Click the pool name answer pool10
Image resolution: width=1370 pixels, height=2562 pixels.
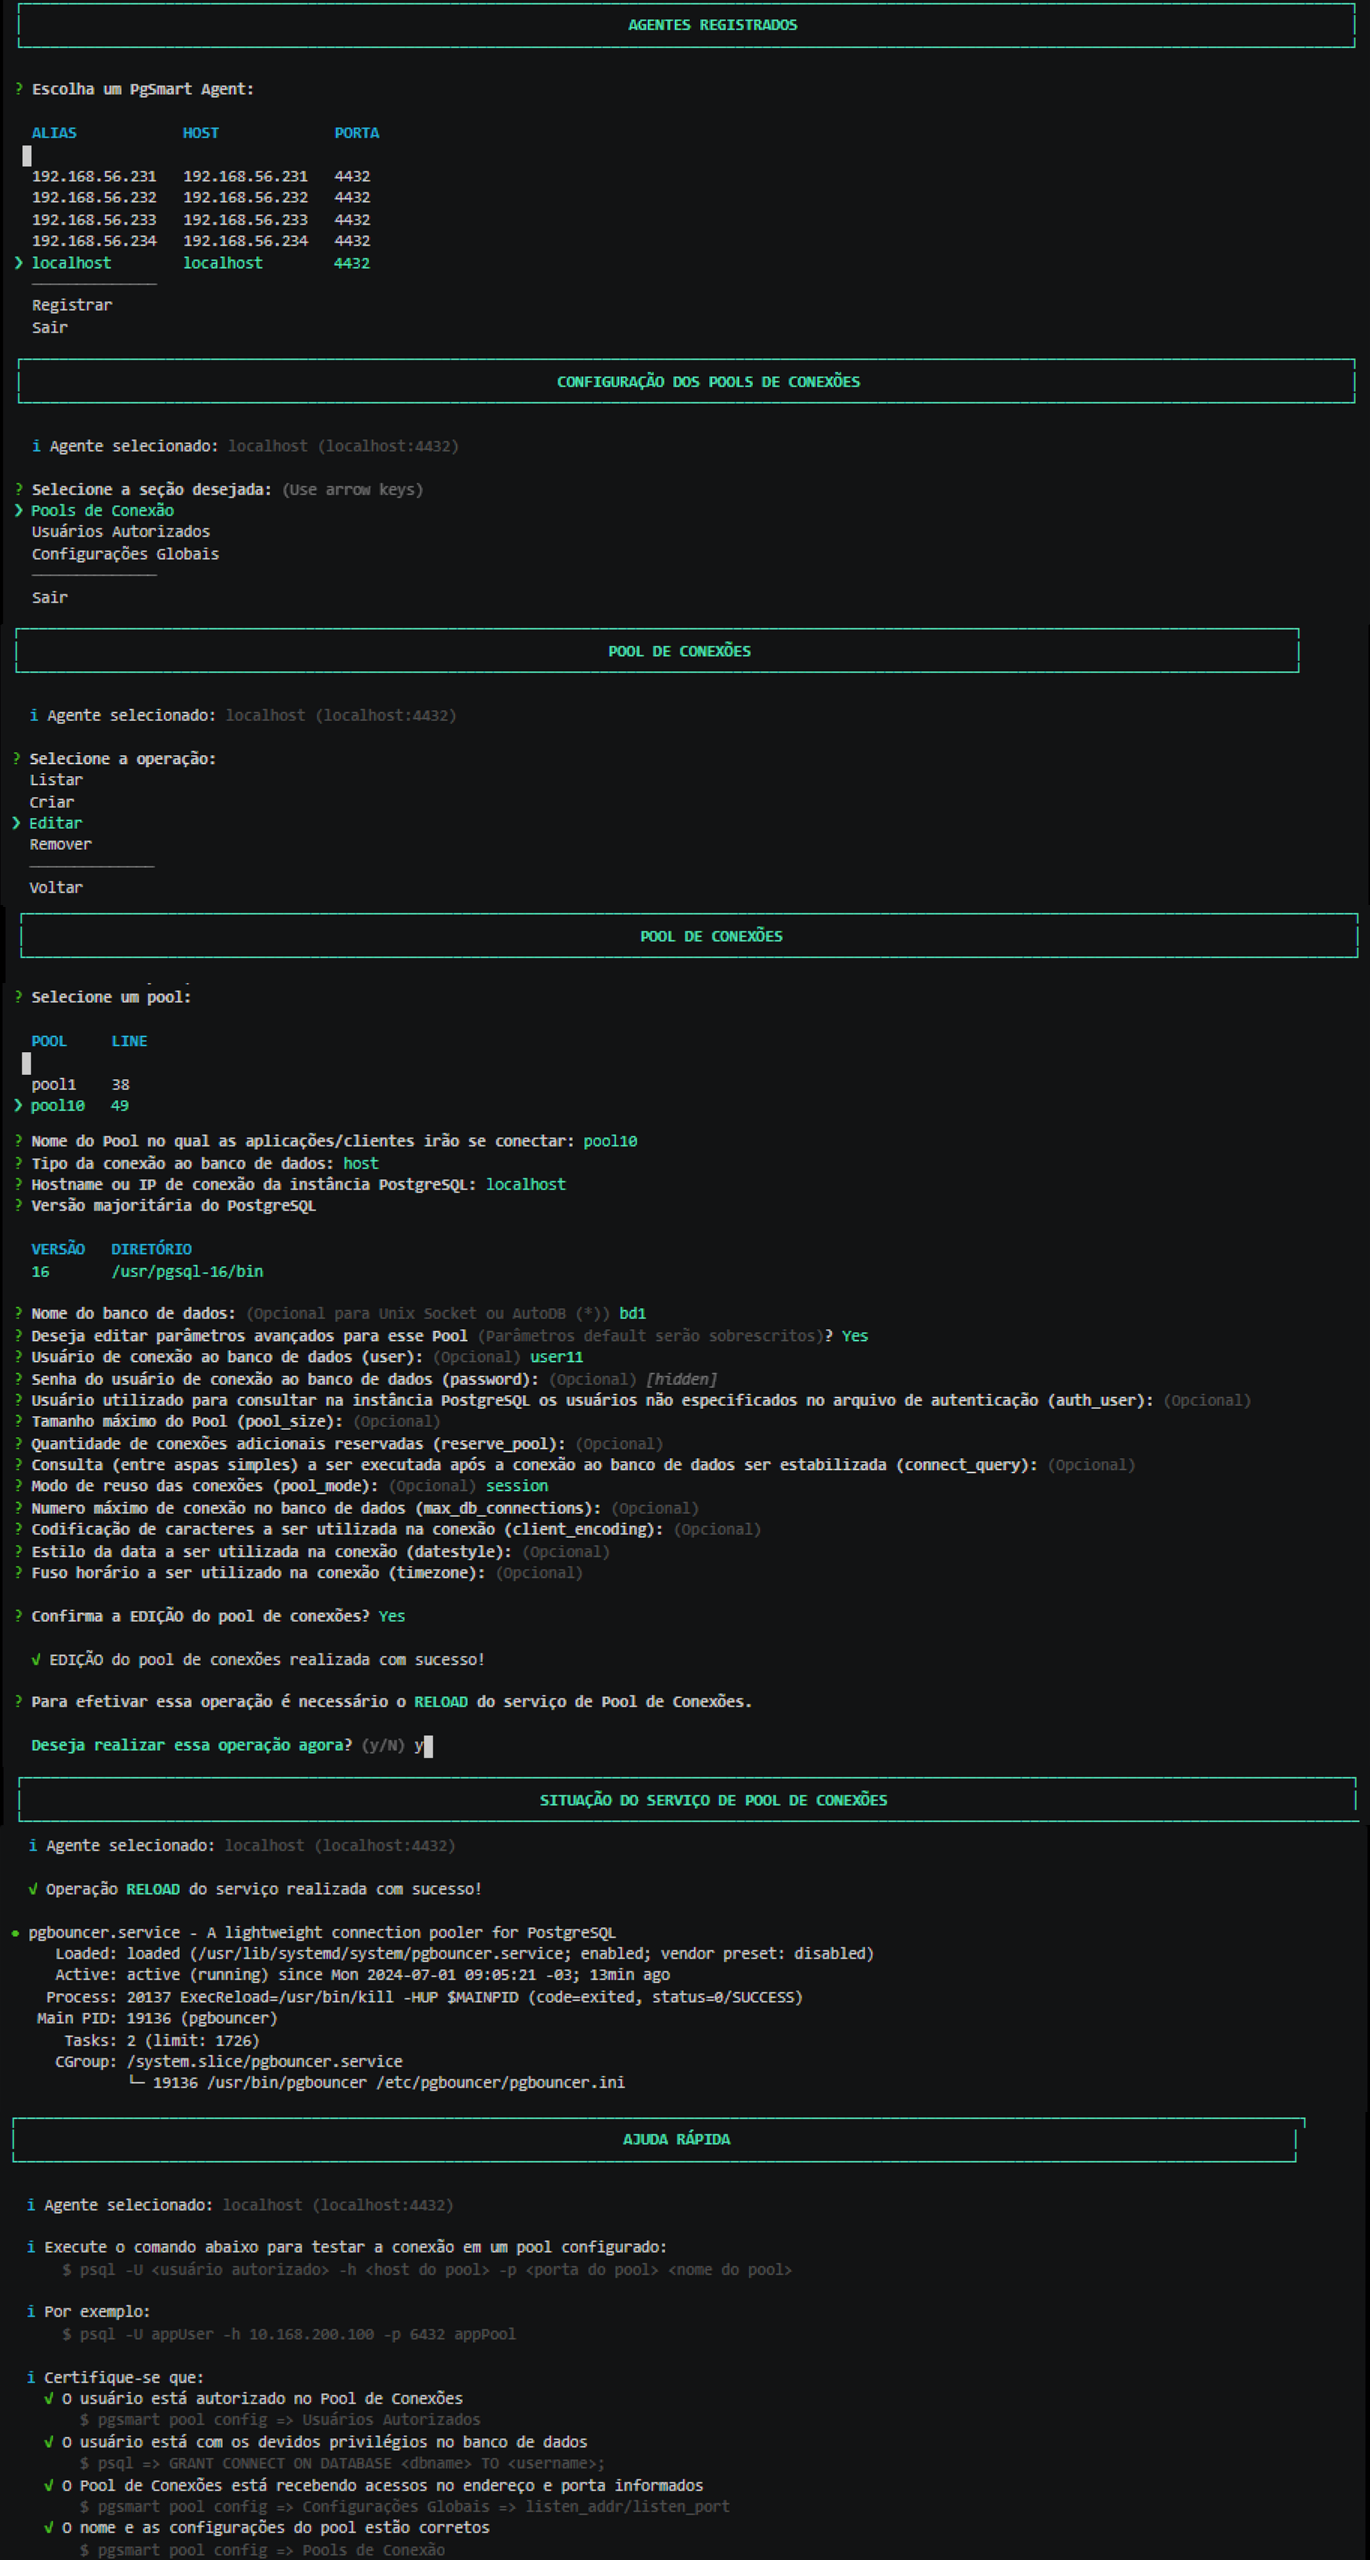pos(610,1141)
